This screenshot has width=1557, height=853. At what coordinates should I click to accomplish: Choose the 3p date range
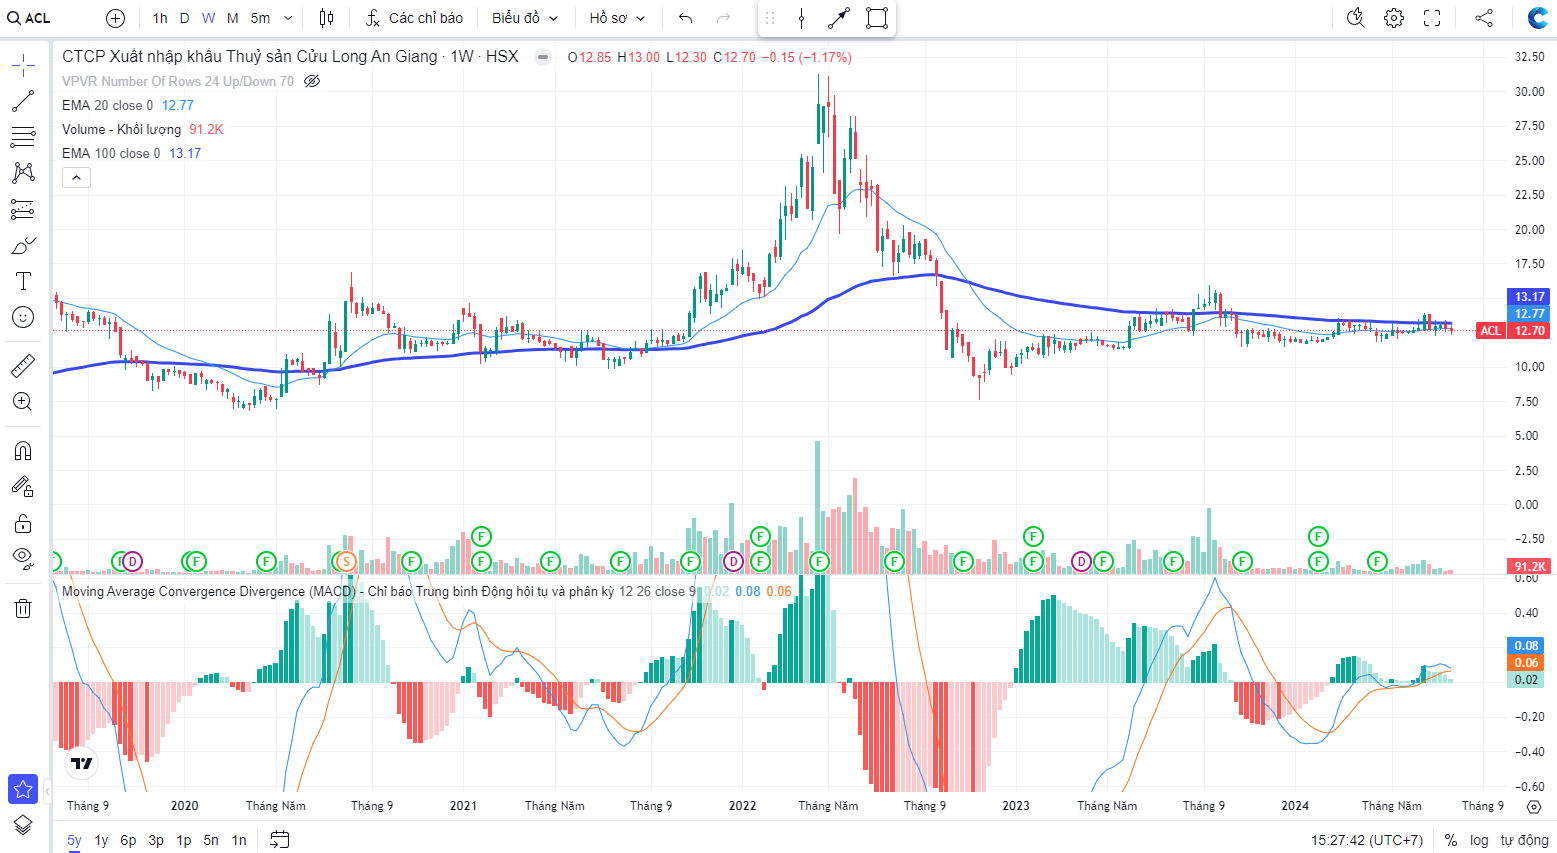click(156, 840)
